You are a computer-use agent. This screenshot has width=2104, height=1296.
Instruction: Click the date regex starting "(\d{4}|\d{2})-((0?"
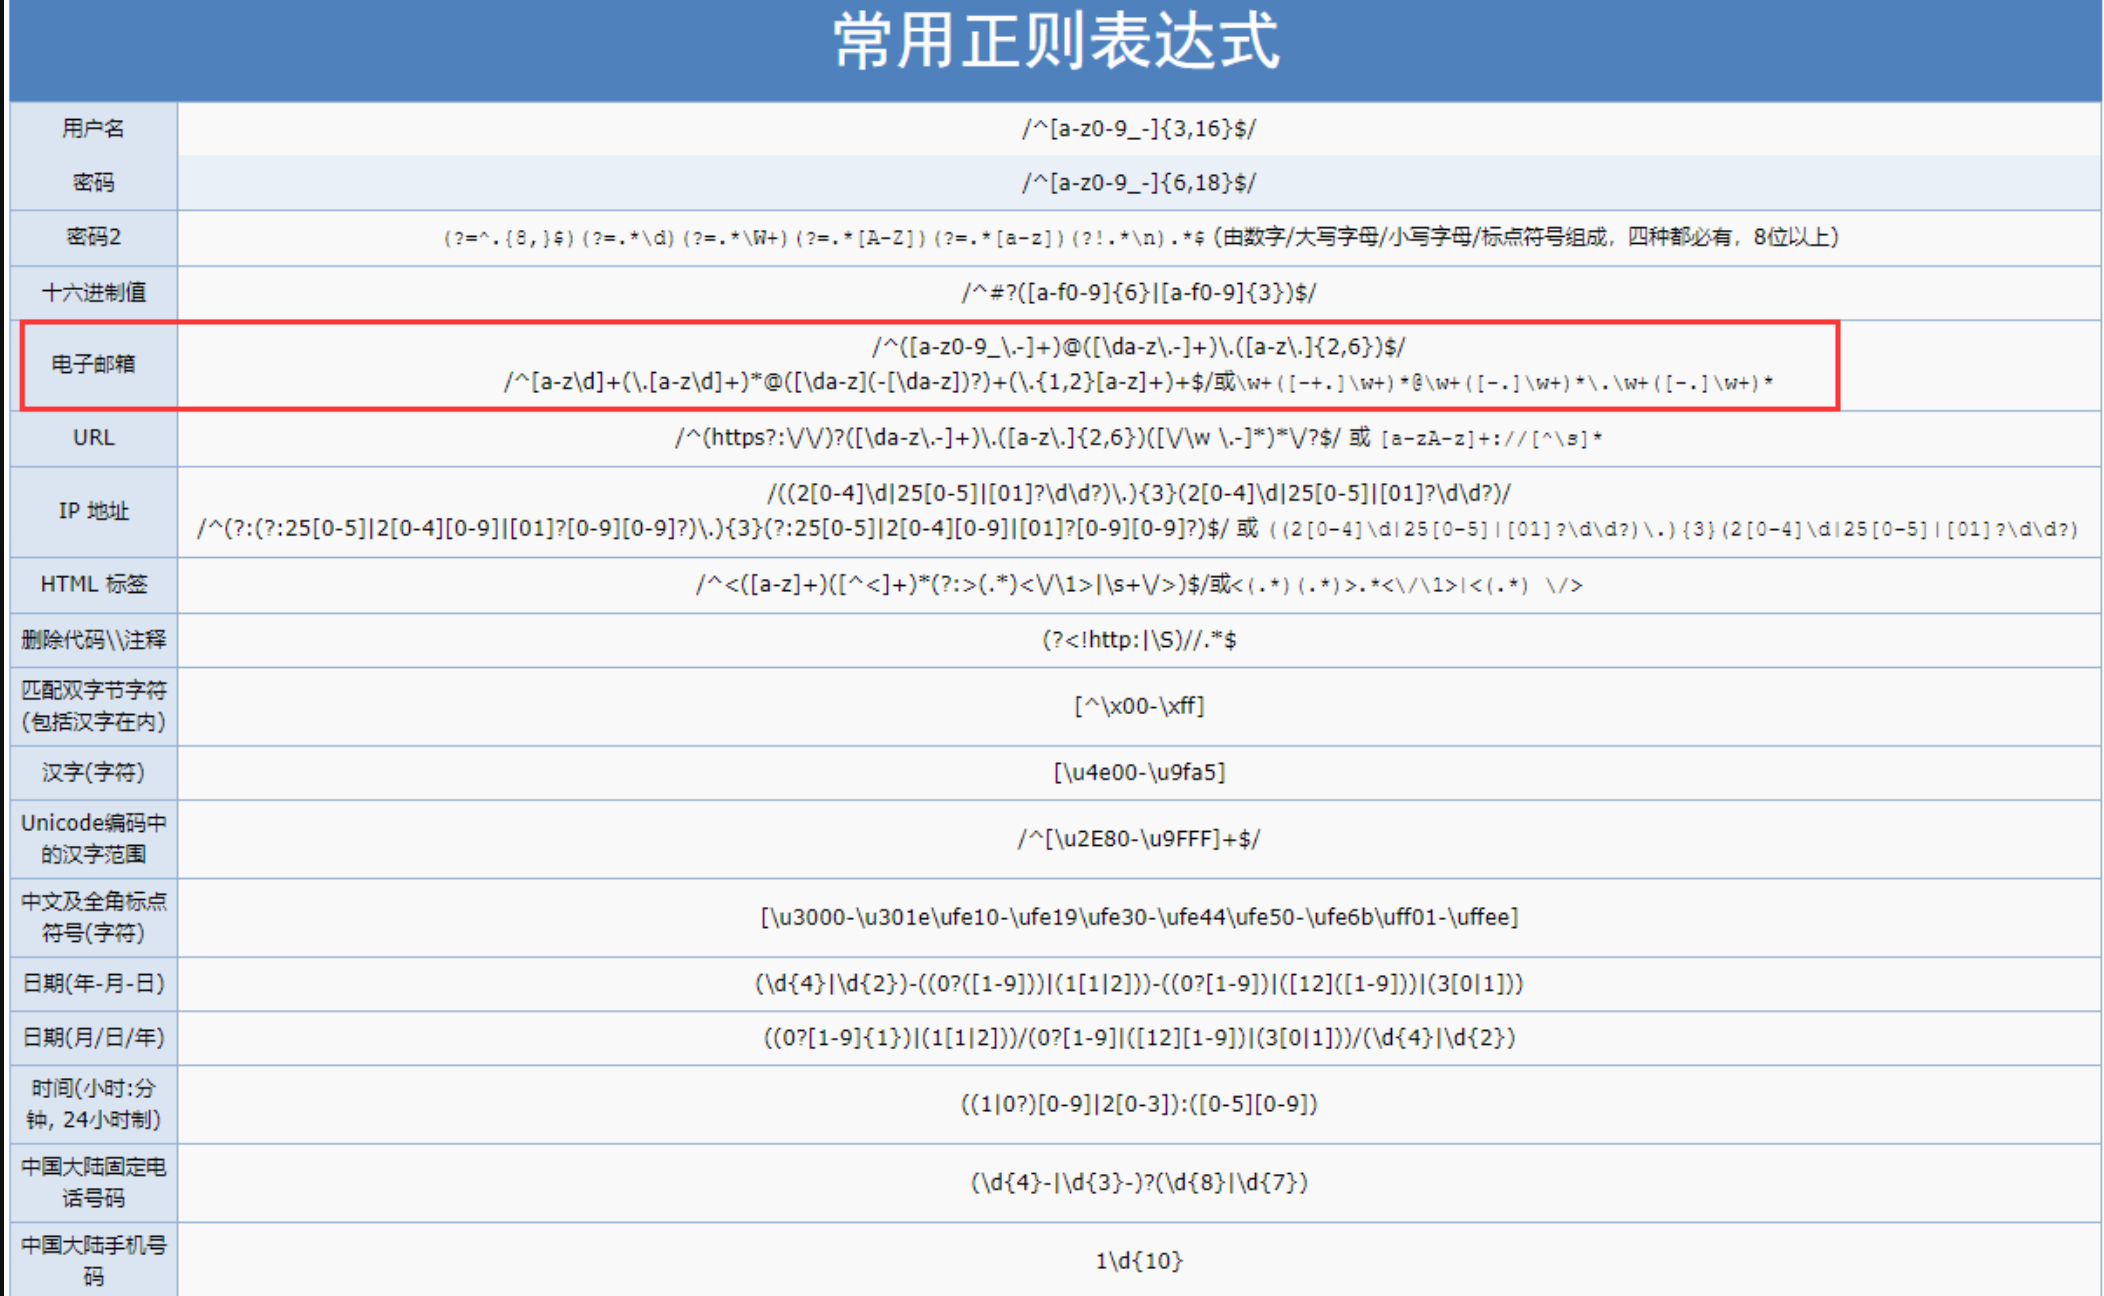pos(1138,984)
